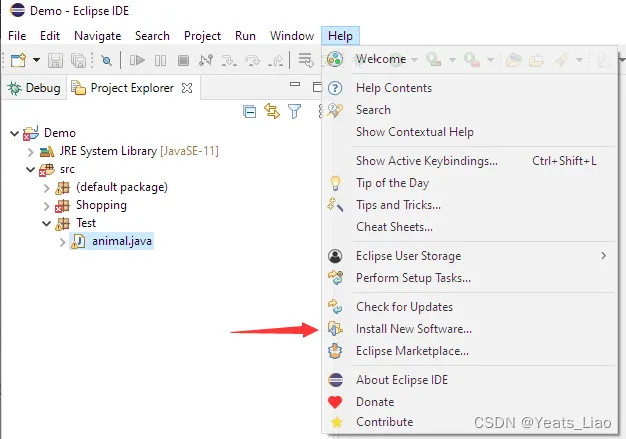Open the Navigate menu
Screen dimensions: 626x439
pyautogui.click(x=98, y=36)
